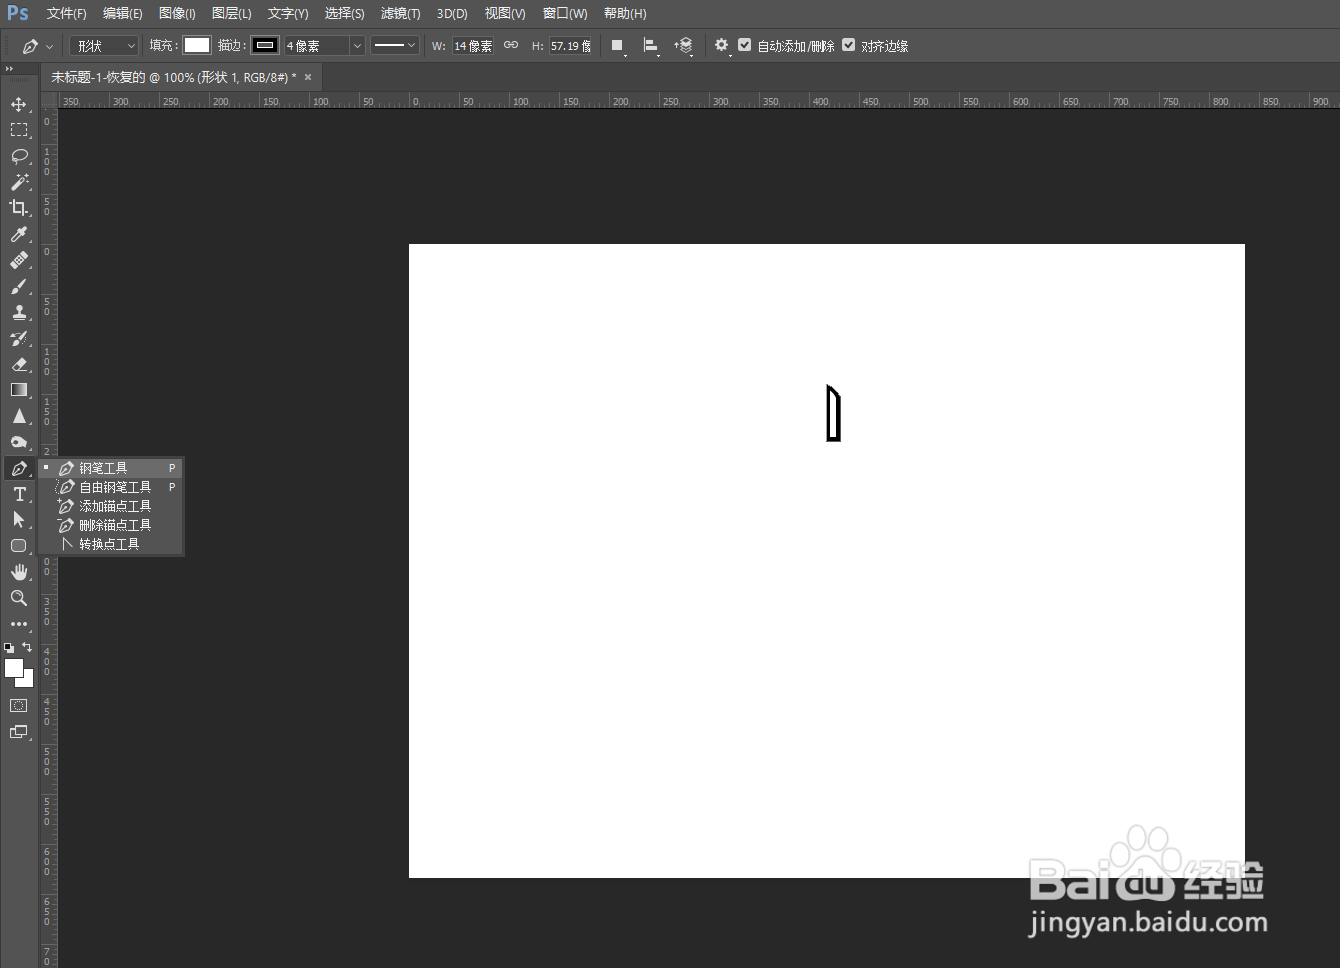Open the 形状 tool mode dropdown
Screen dimensions: 1340x968
click(104, 46)
